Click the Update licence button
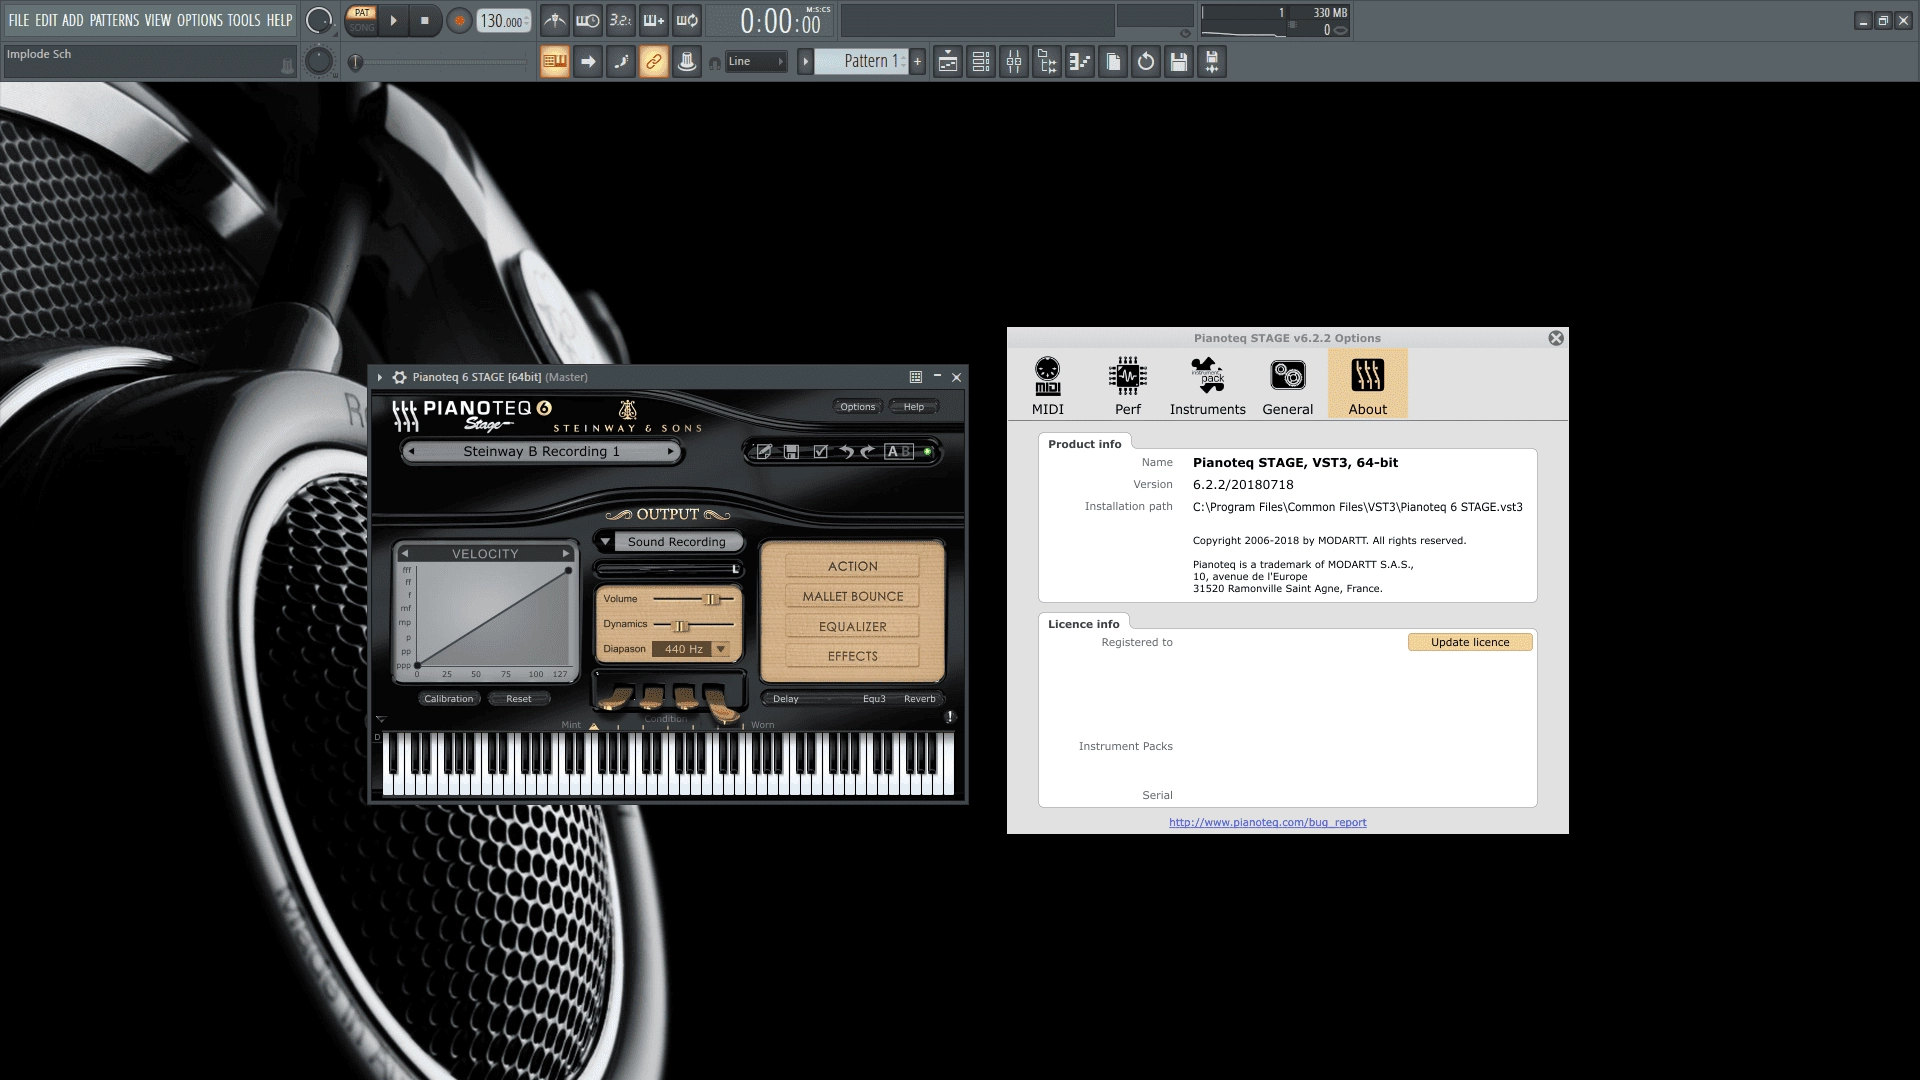Image resolution: width=1920 pixels, height=1080 pixels. click(1470, 642)
